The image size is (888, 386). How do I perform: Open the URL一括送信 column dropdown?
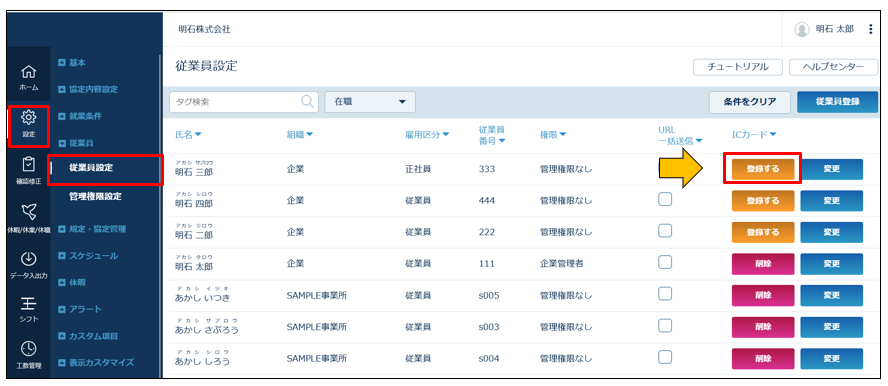point(680,135)
